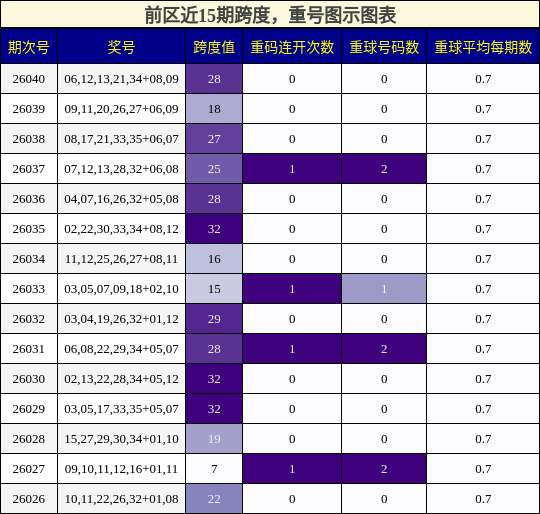540x514 pixels.
Task: Click period number 26032
Action: pos(29,319)
